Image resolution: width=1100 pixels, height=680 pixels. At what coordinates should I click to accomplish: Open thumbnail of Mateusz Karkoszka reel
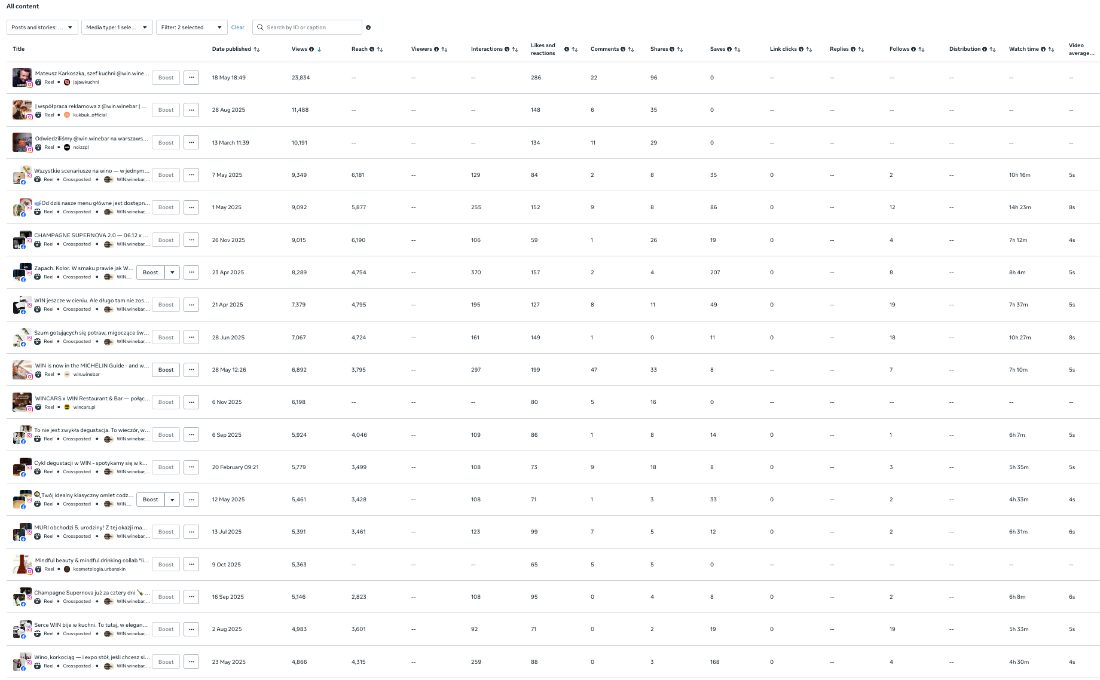pos(22,77)
